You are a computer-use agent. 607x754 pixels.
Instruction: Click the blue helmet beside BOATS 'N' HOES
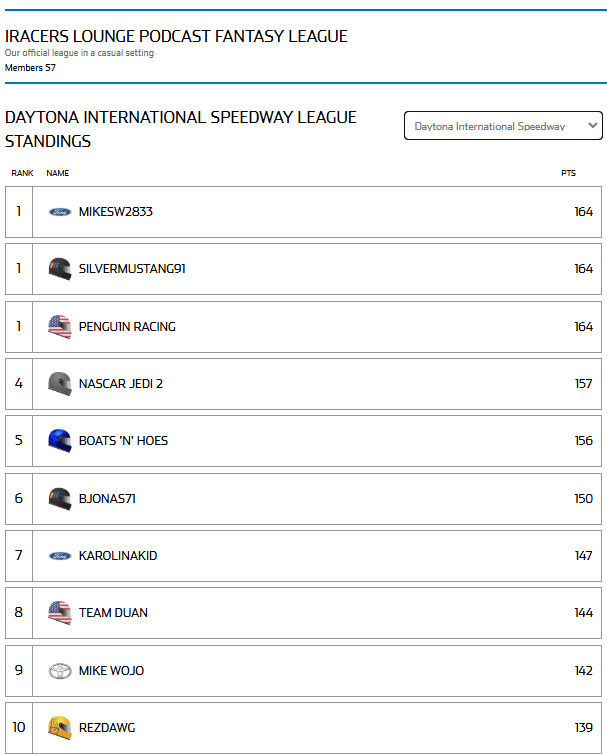pyautogui.click(x=60, y=440)
